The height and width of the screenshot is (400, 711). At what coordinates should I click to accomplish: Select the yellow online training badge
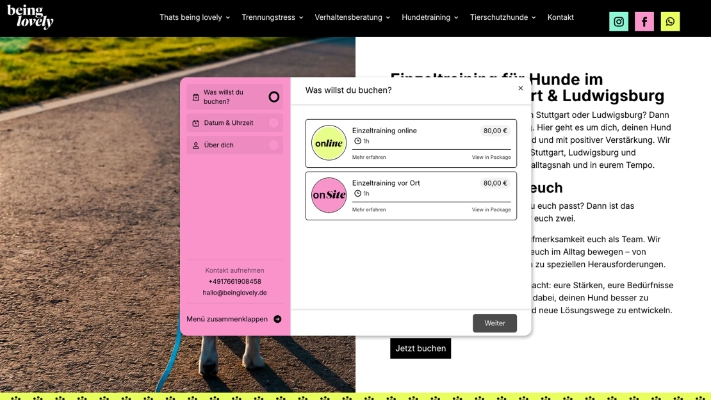328,143
